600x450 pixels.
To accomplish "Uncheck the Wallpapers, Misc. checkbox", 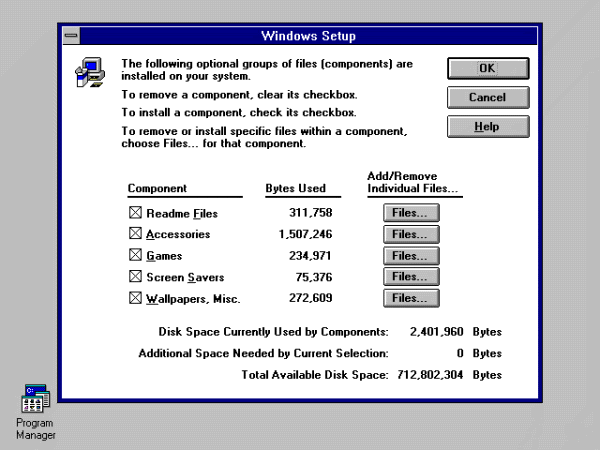I will 135,298.
